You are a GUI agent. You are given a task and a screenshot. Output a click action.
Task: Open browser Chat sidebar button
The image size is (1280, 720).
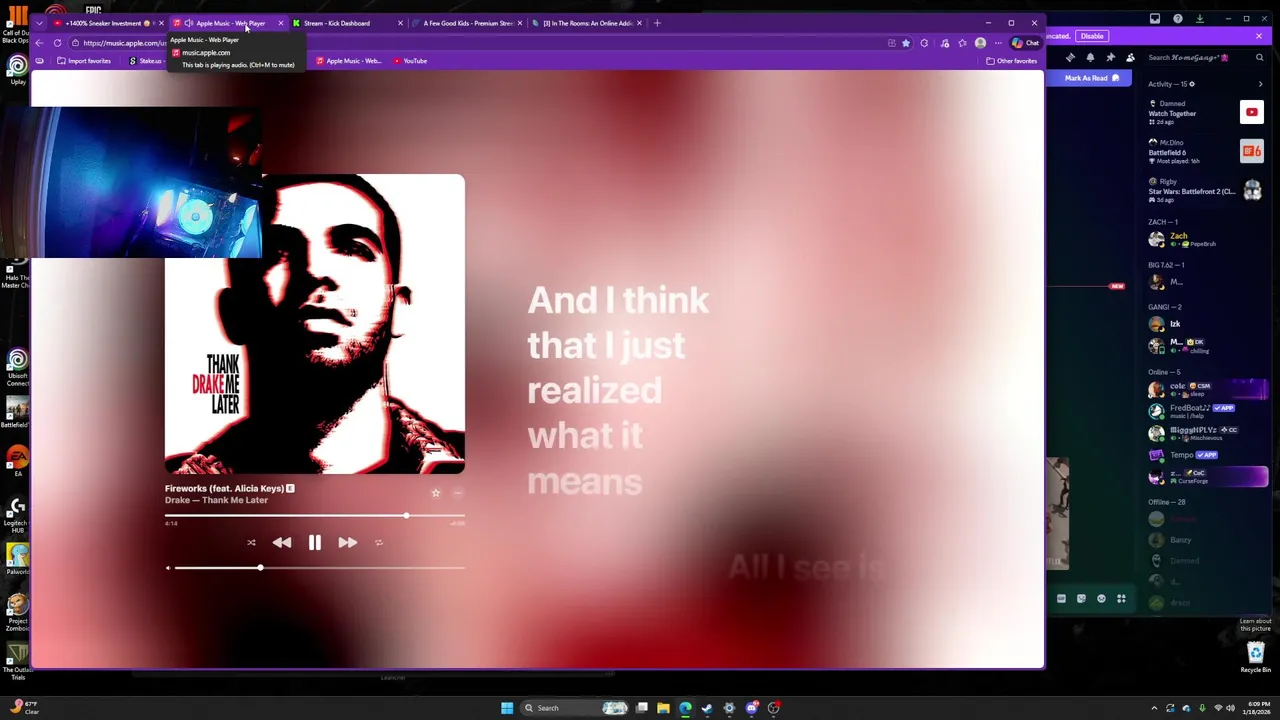coord(1025,43)
